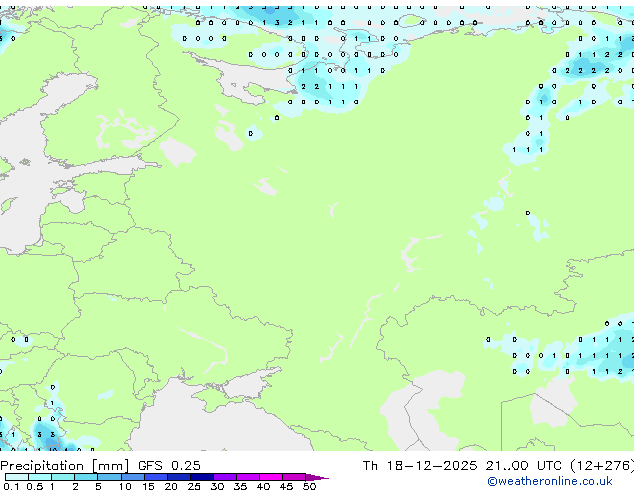The image size is (634, 490).
Task: Pick the 30–35 mm purple legend swatch
Action: [225, 477]
